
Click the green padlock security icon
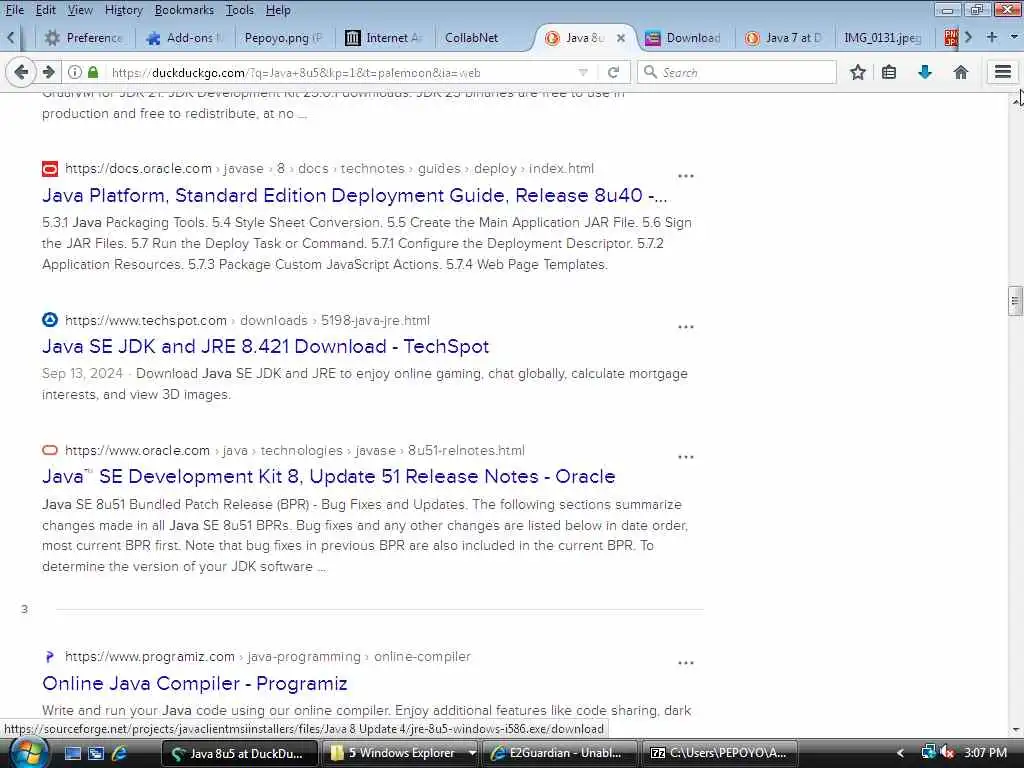[93, 72]
